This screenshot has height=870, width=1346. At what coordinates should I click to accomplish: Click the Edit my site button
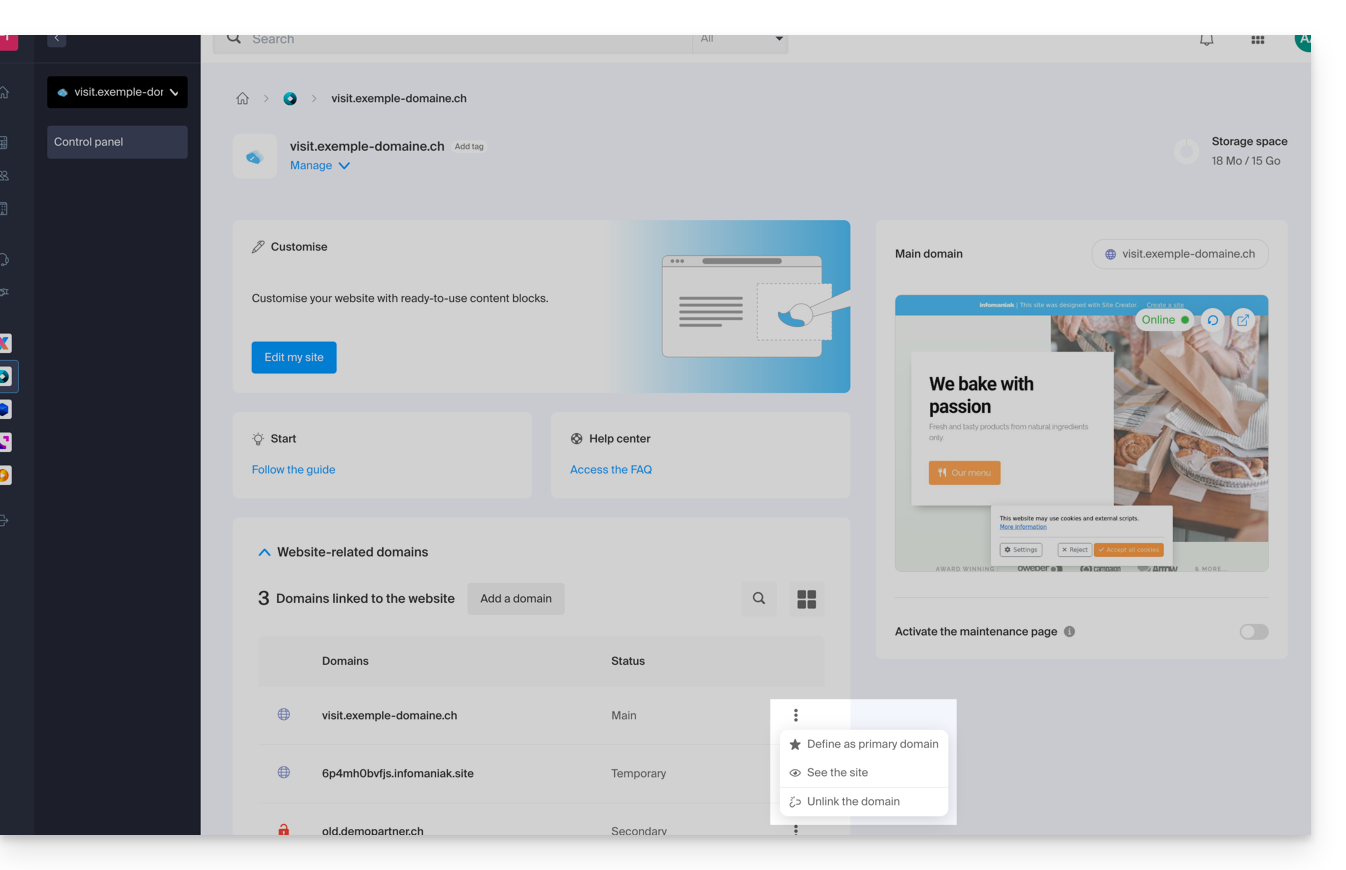click(x=294, y=357)
